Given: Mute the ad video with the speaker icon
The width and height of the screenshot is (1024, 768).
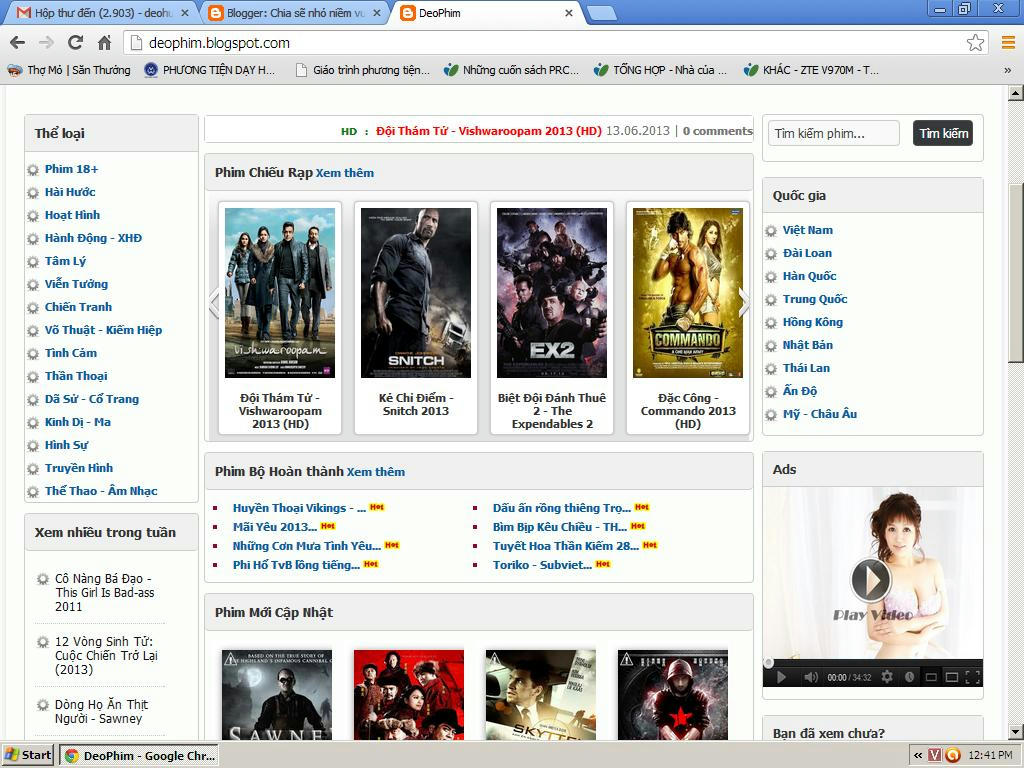Looking at the screenshot, I should click(x=810, y=677).
